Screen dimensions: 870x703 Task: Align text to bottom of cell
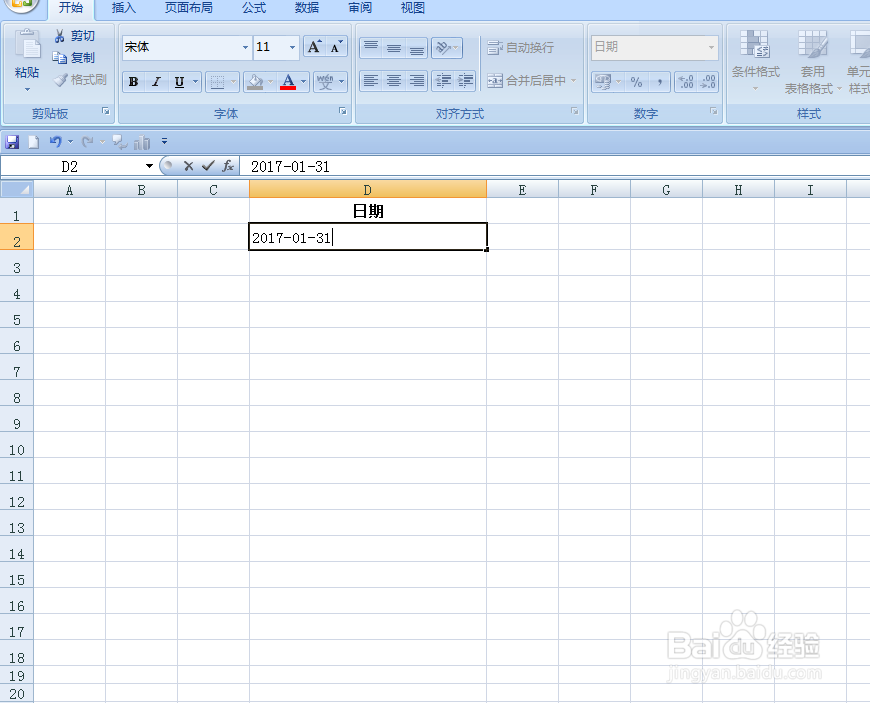pos(417,48)
